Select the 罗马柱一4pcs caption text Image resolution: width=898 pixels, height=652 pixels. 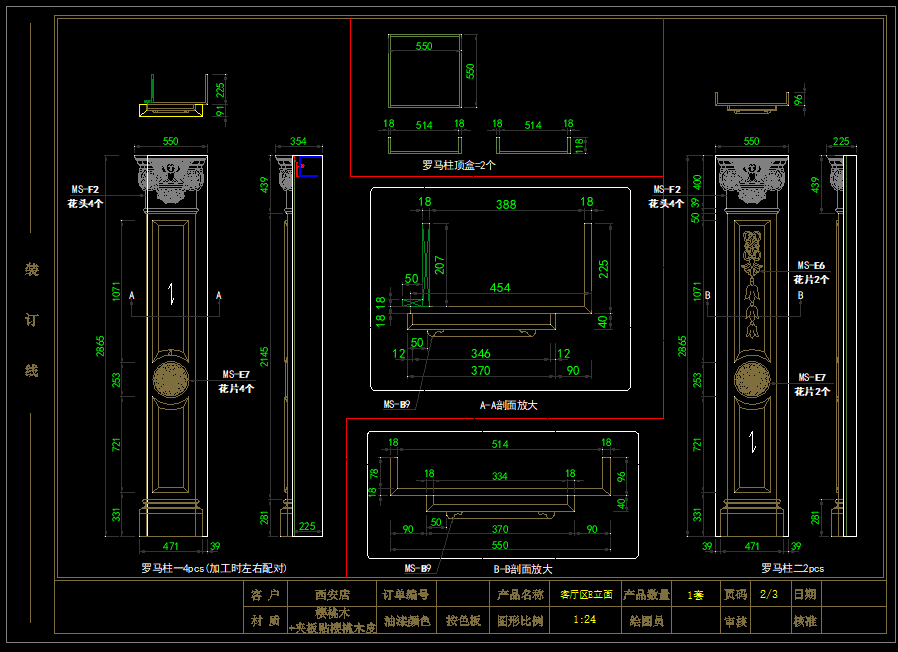point(214,567)
